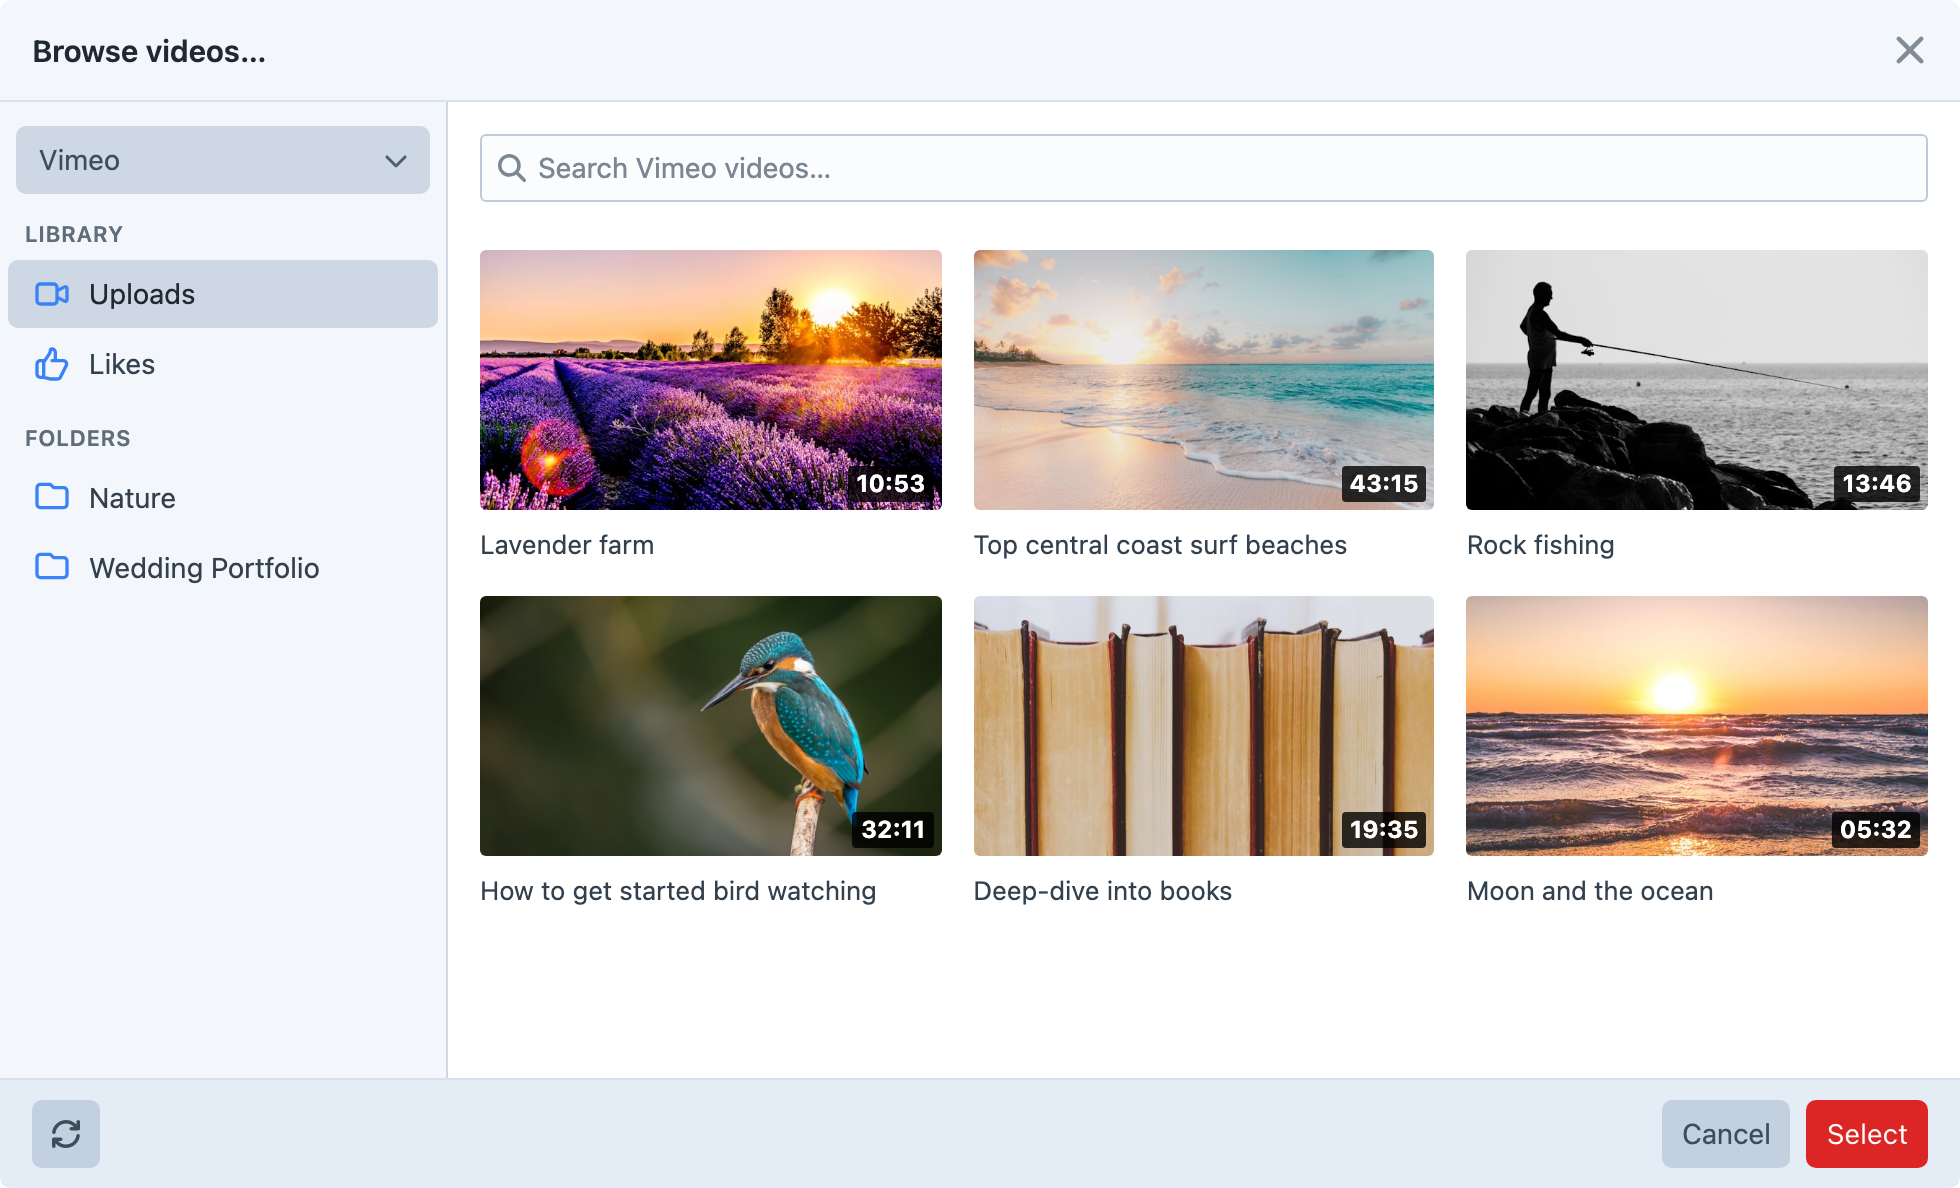Click the Wedding Portfolio folder icon
The height and width of the screenshot is (1188, 1960).
[52, 567]
